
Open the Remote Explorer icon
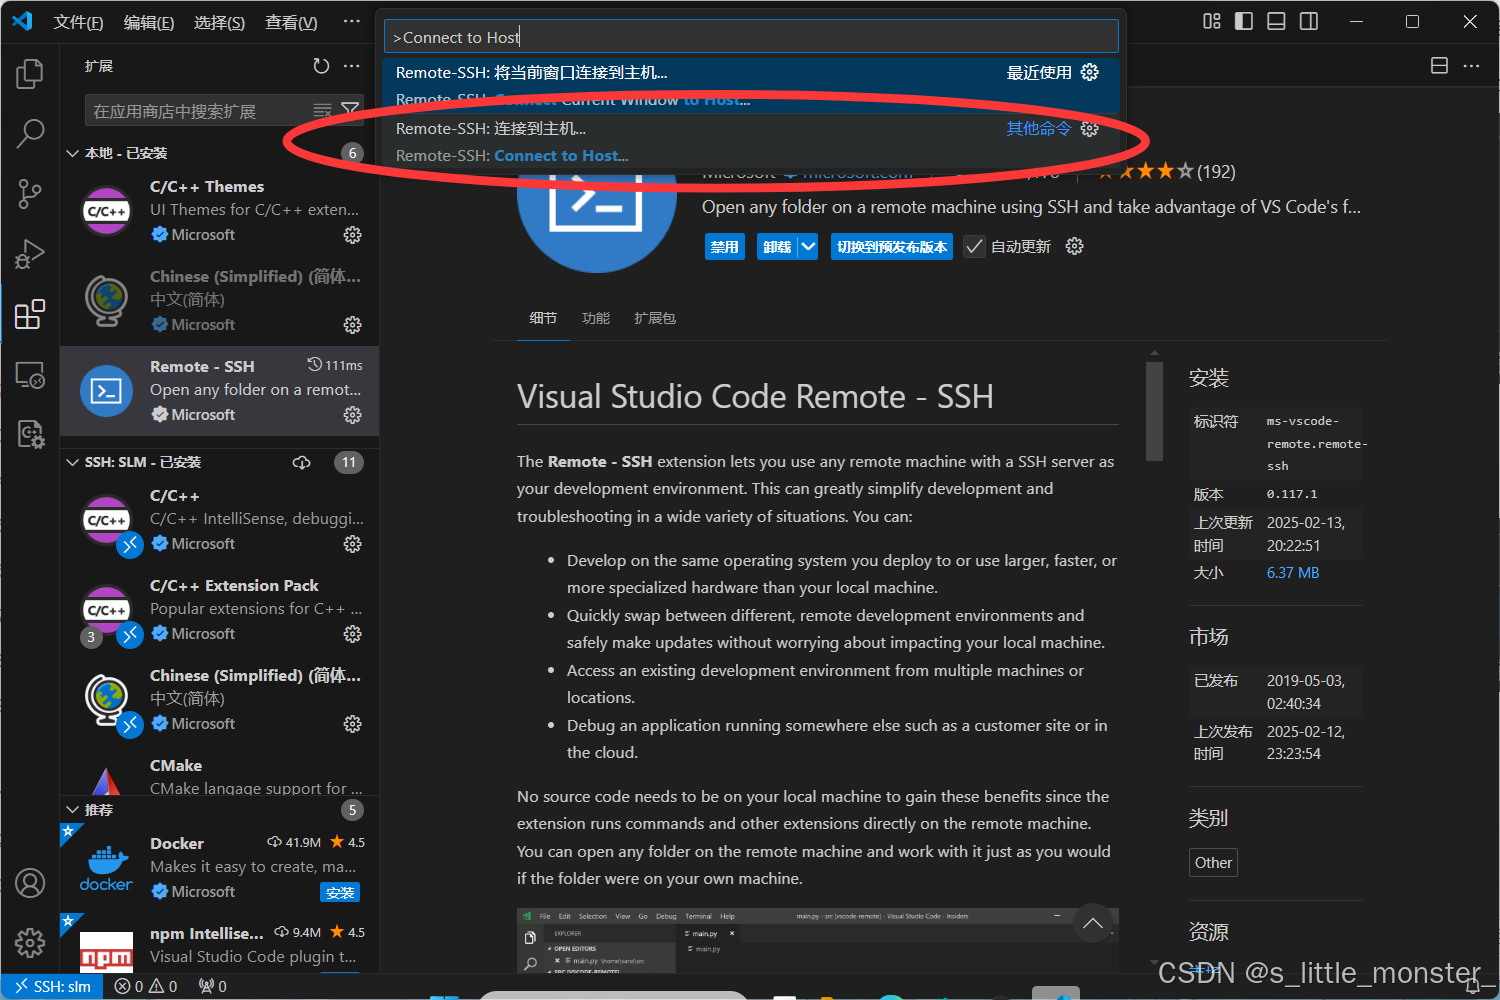pos(30,375)
